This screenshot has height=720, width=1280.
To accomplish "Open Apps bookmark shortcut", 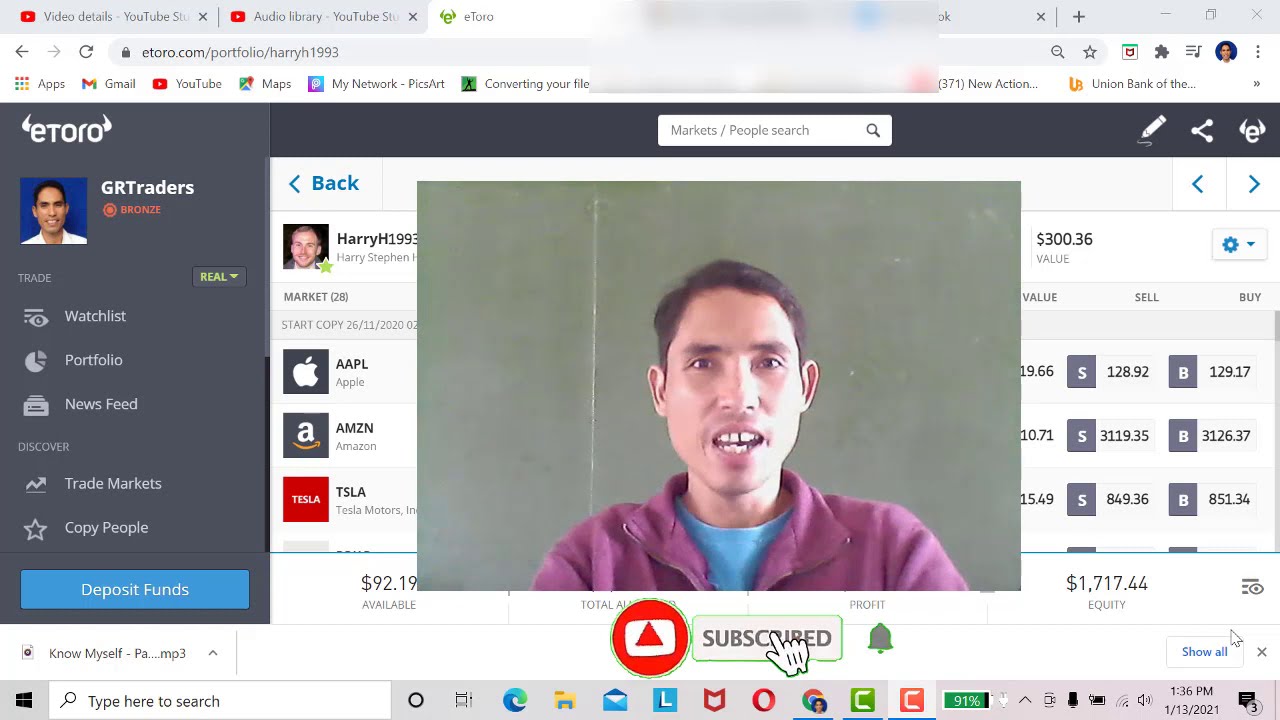I will coord(40,84).
